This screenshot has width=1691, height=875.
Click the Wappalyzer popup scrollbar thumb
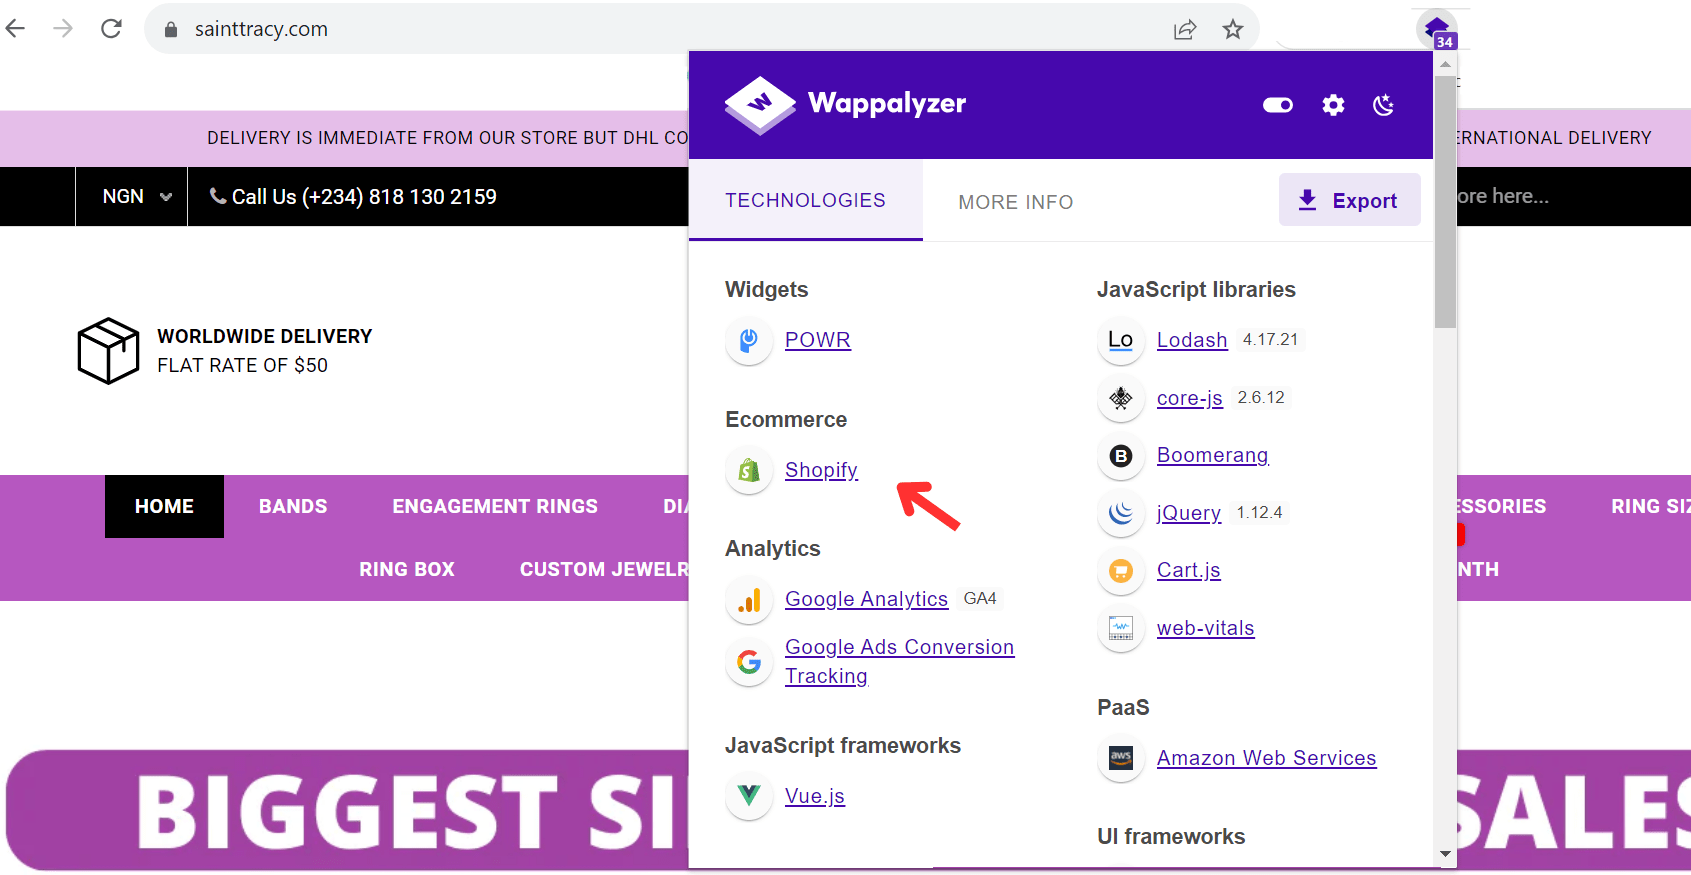[1445, 202]
